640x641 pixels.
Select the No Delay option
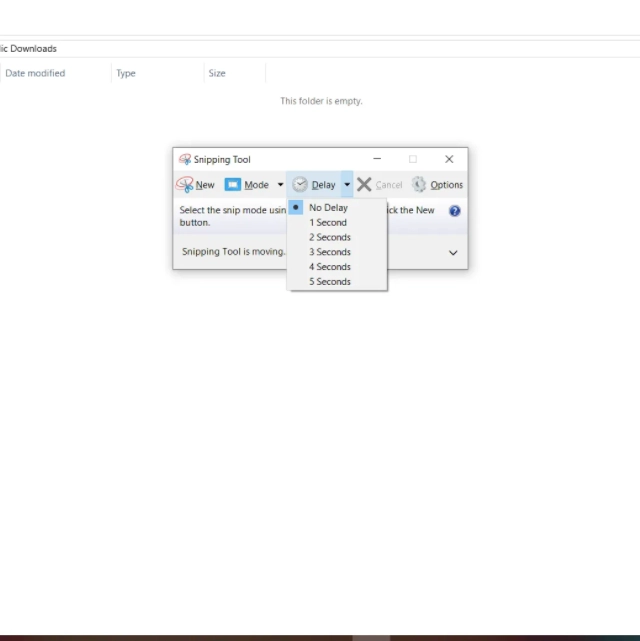click(x=328, y=208)
